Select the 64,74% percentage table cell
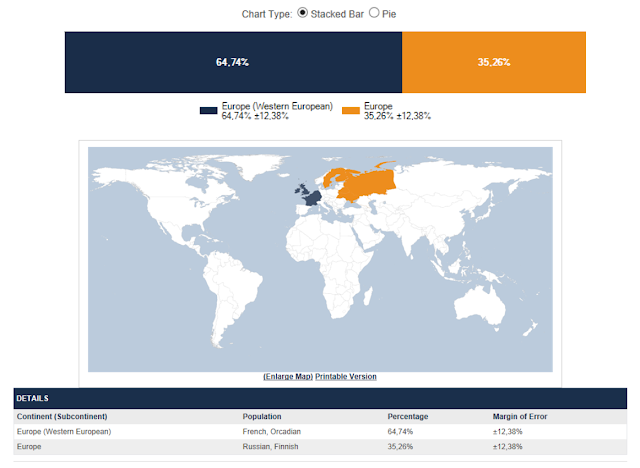The image size is (640, 468). point(400,432)
